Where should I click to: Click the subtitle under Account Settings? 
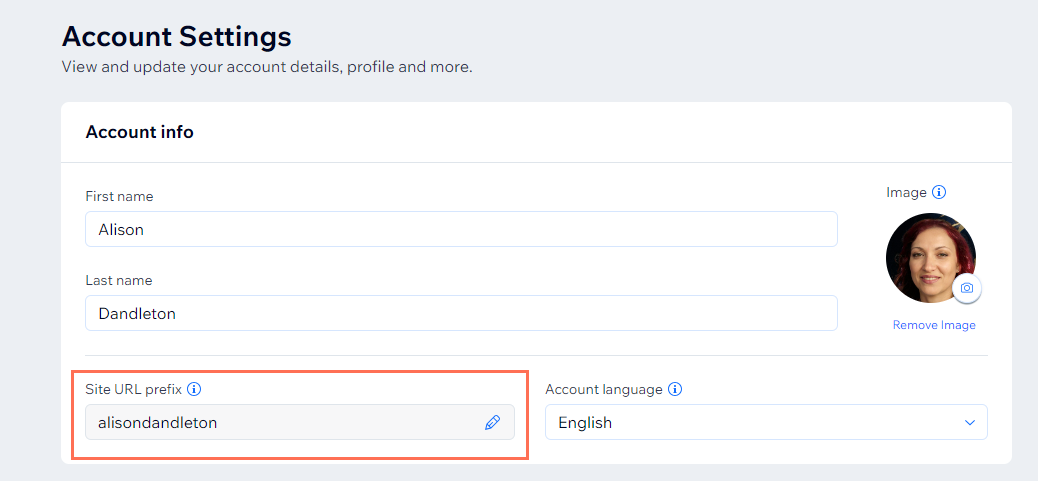(266, 68)
